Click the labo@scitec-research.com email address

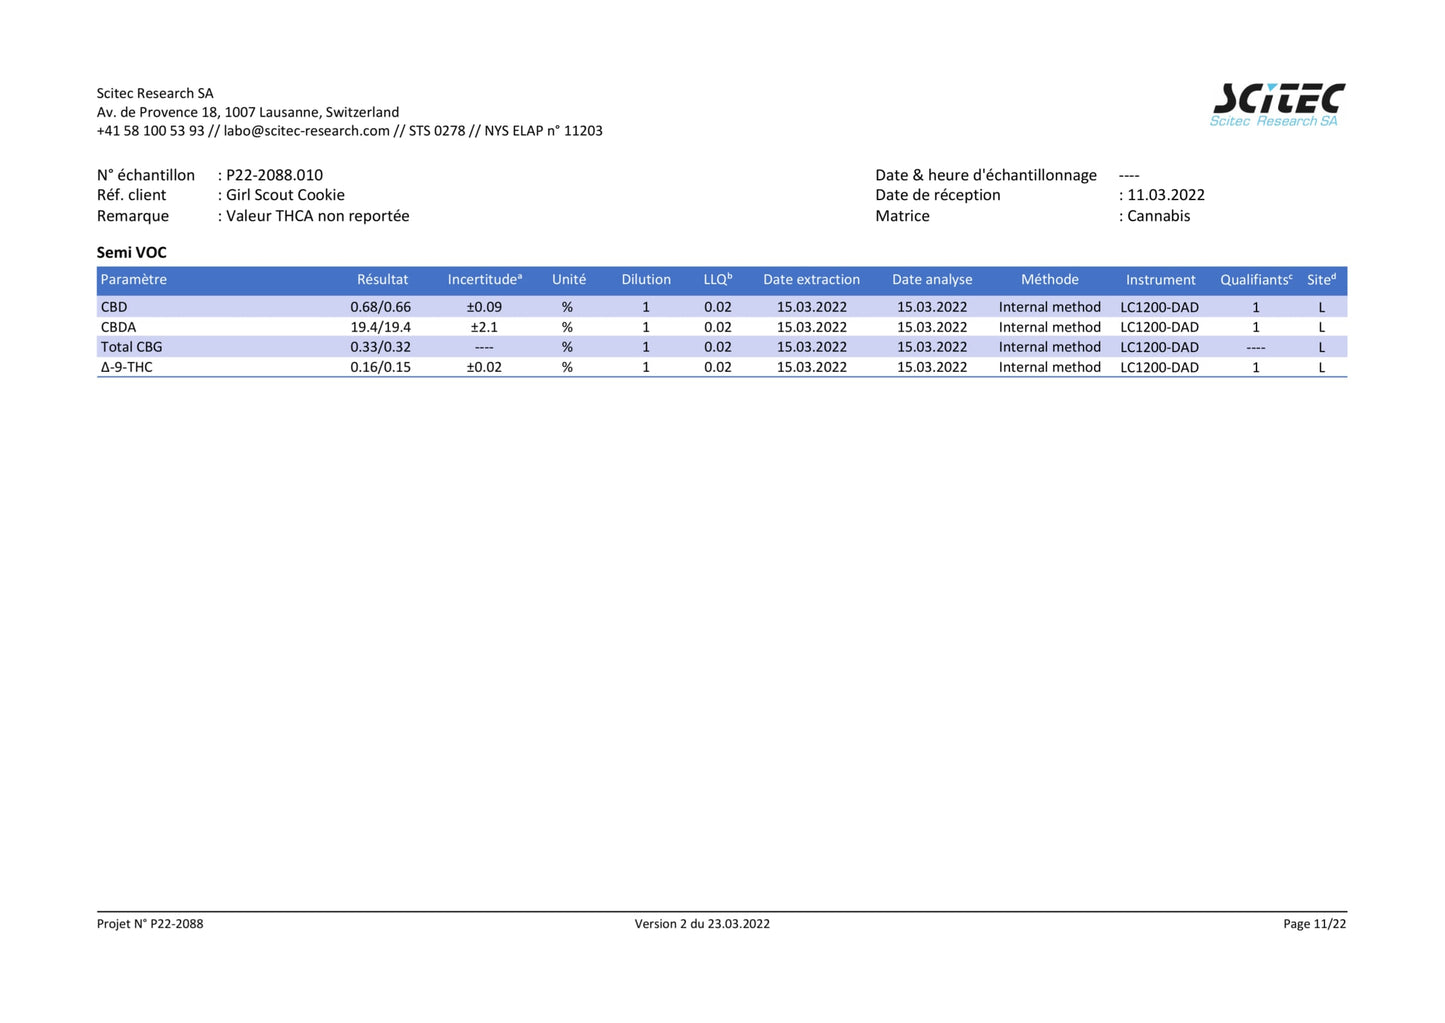(x=306, y=131)
